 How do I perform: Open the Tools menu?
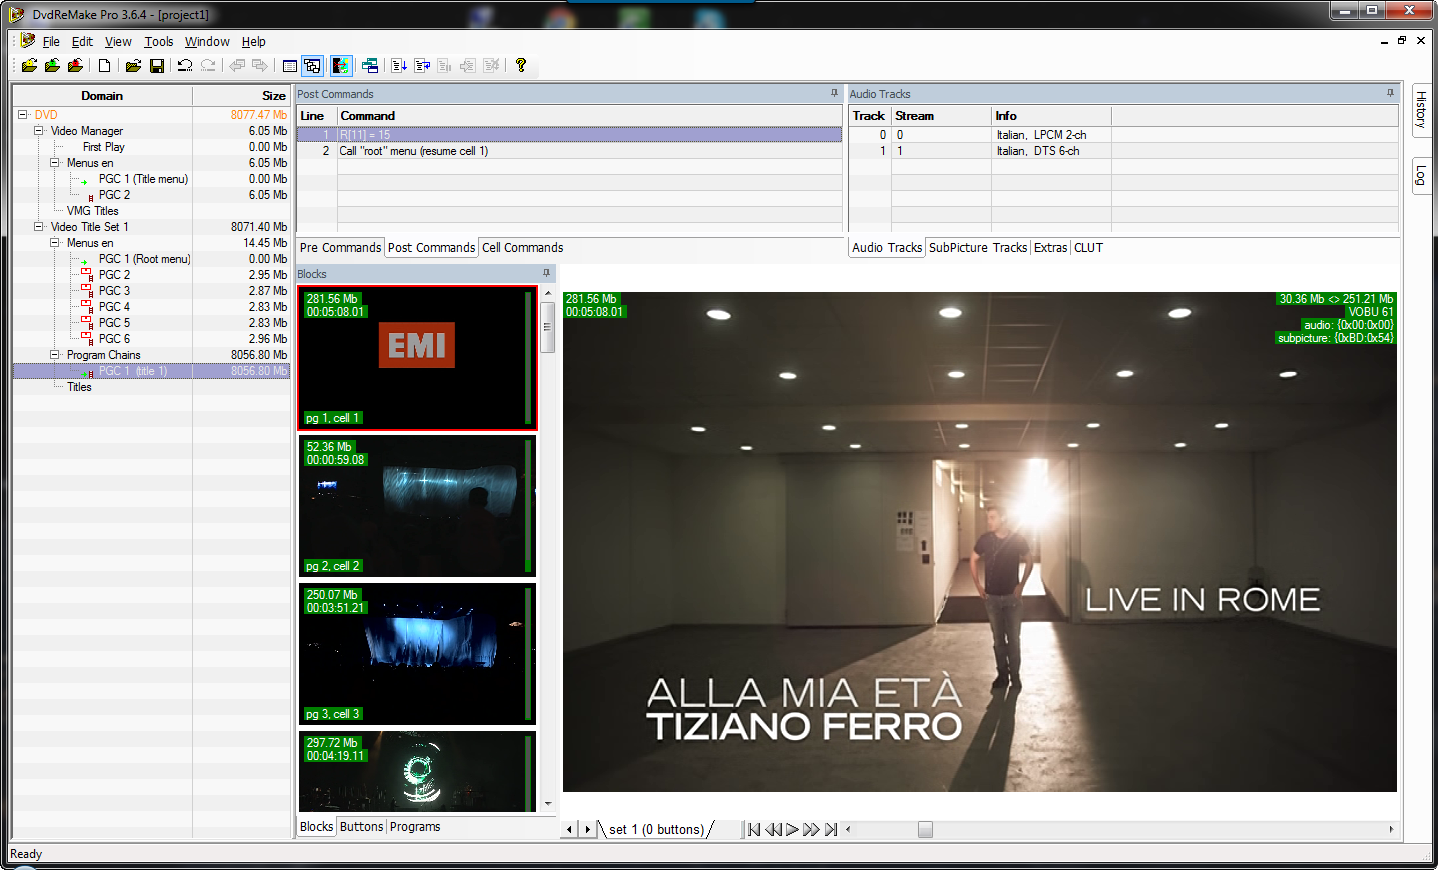tap(158, 42)
